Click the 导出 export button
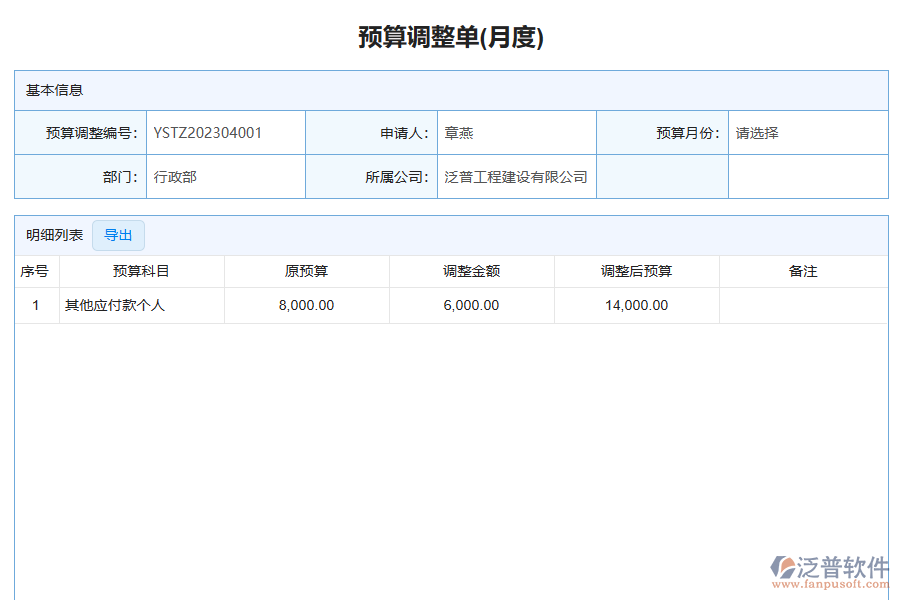Screen dimensions: 900x600 pyautogui.click(x=117, y=235)
